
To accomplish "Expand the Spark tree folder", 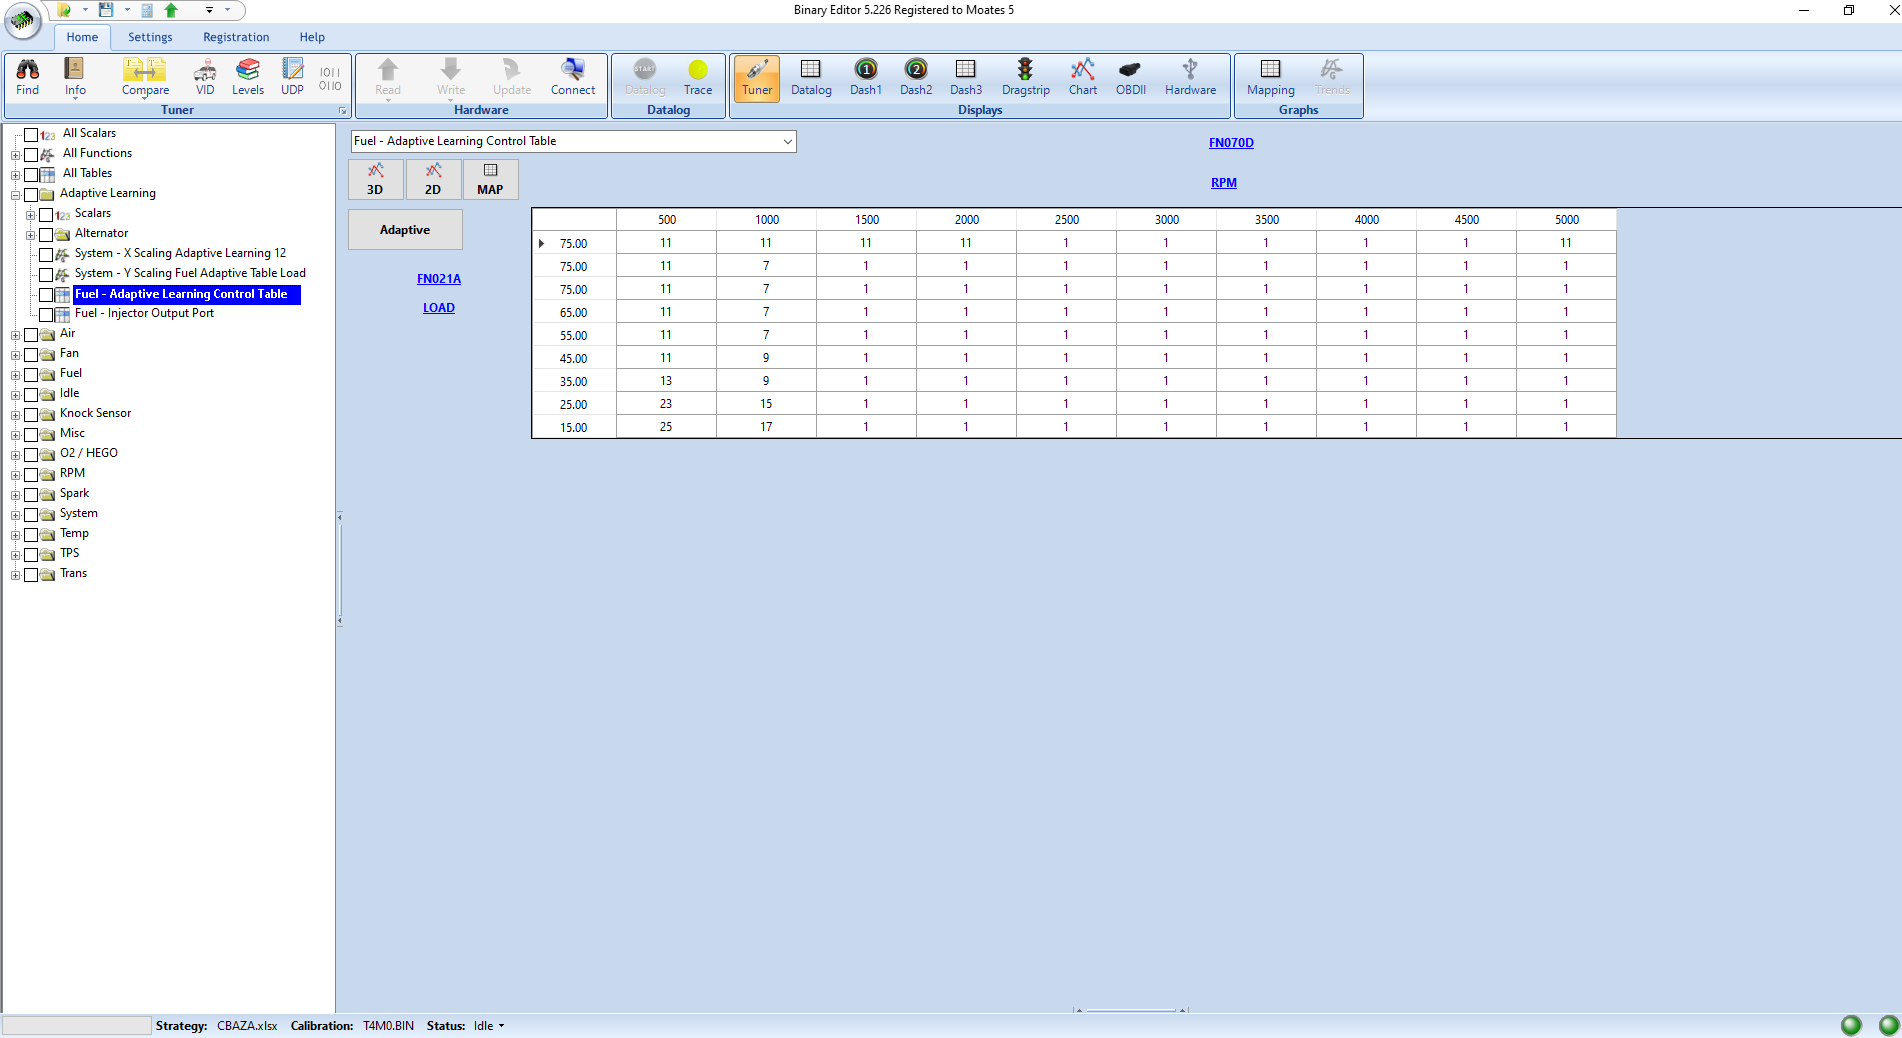I will click(x=15, y=495).
